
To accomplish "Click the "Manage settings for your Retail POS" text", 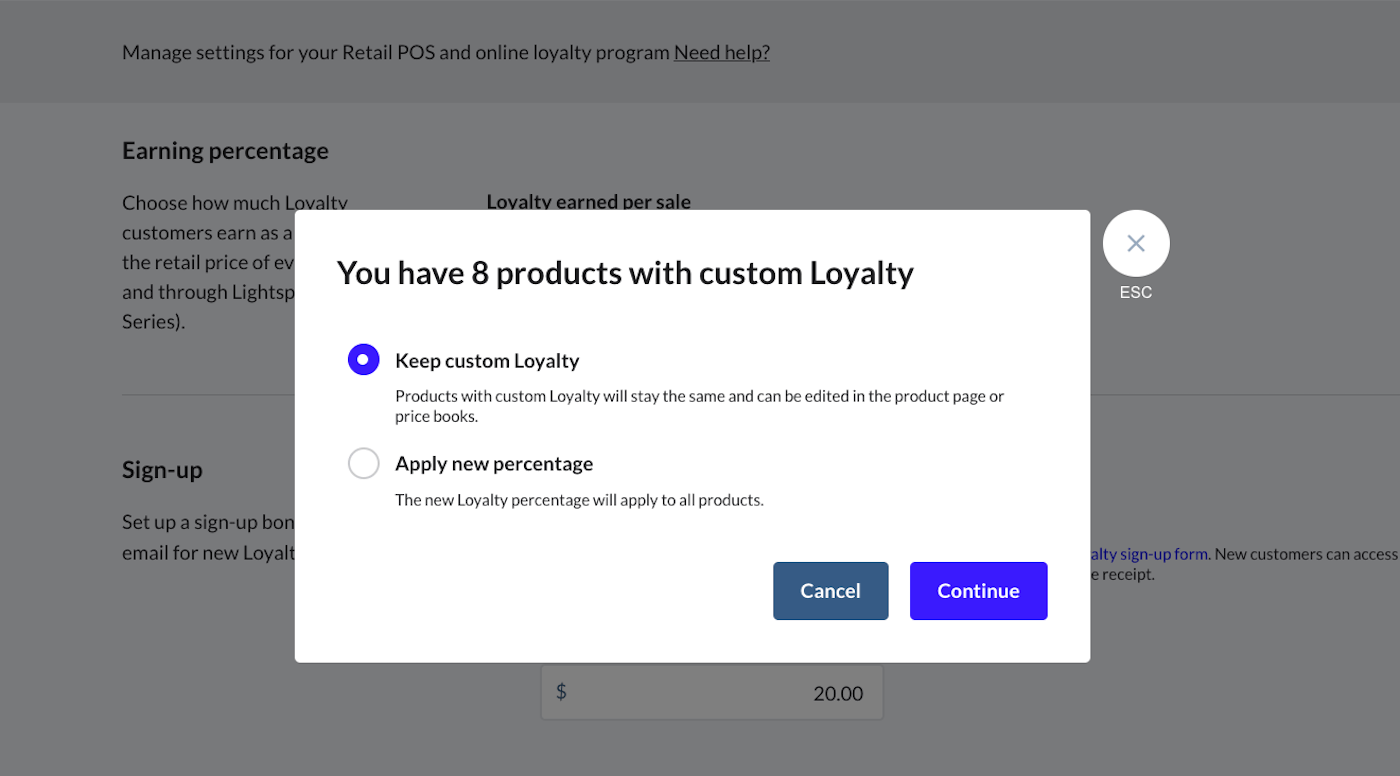I will 395,52.
